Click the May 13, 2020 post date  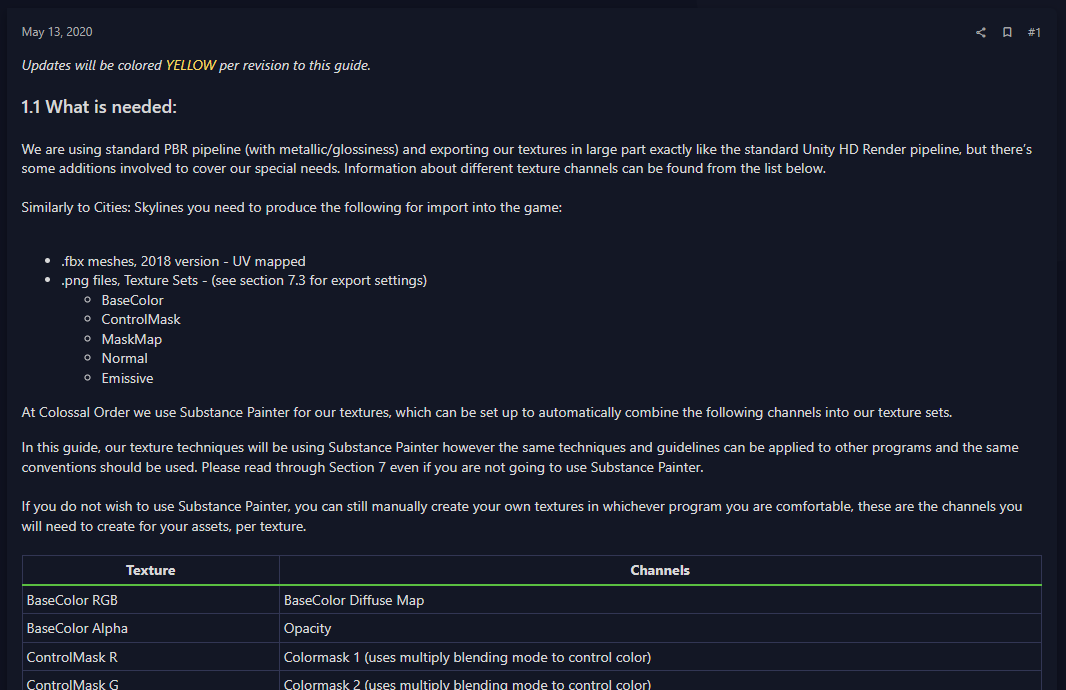click(57, 33)
